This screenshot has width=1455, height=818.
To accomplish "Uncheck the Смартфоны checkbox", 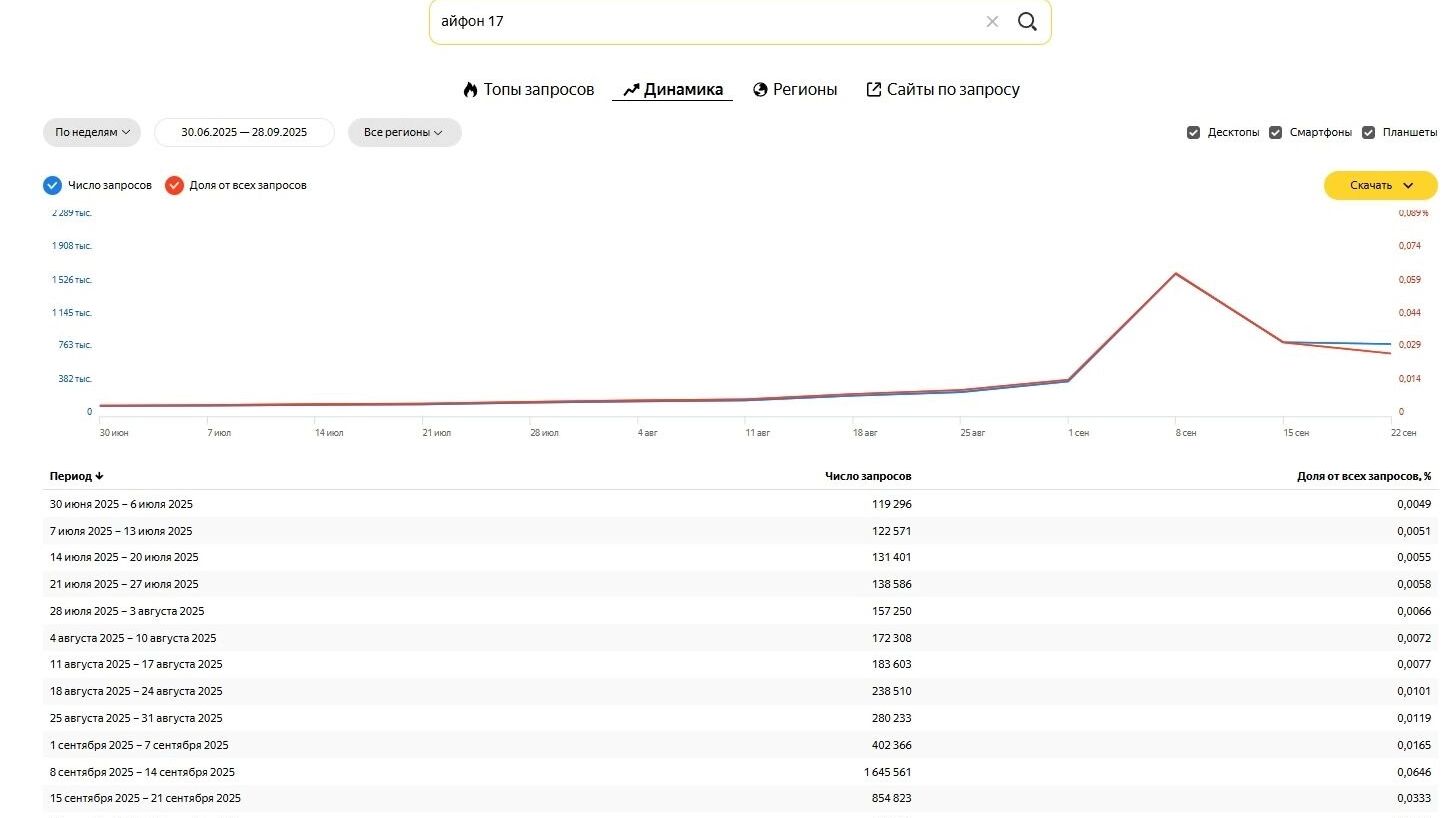I will (x=1275, y=133).
